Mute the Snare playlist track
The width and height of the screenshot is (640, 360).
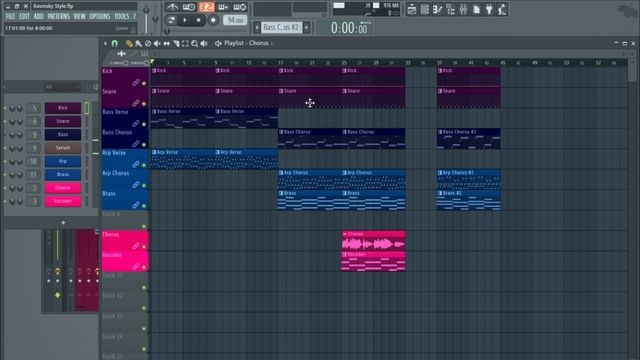[144, 104]
